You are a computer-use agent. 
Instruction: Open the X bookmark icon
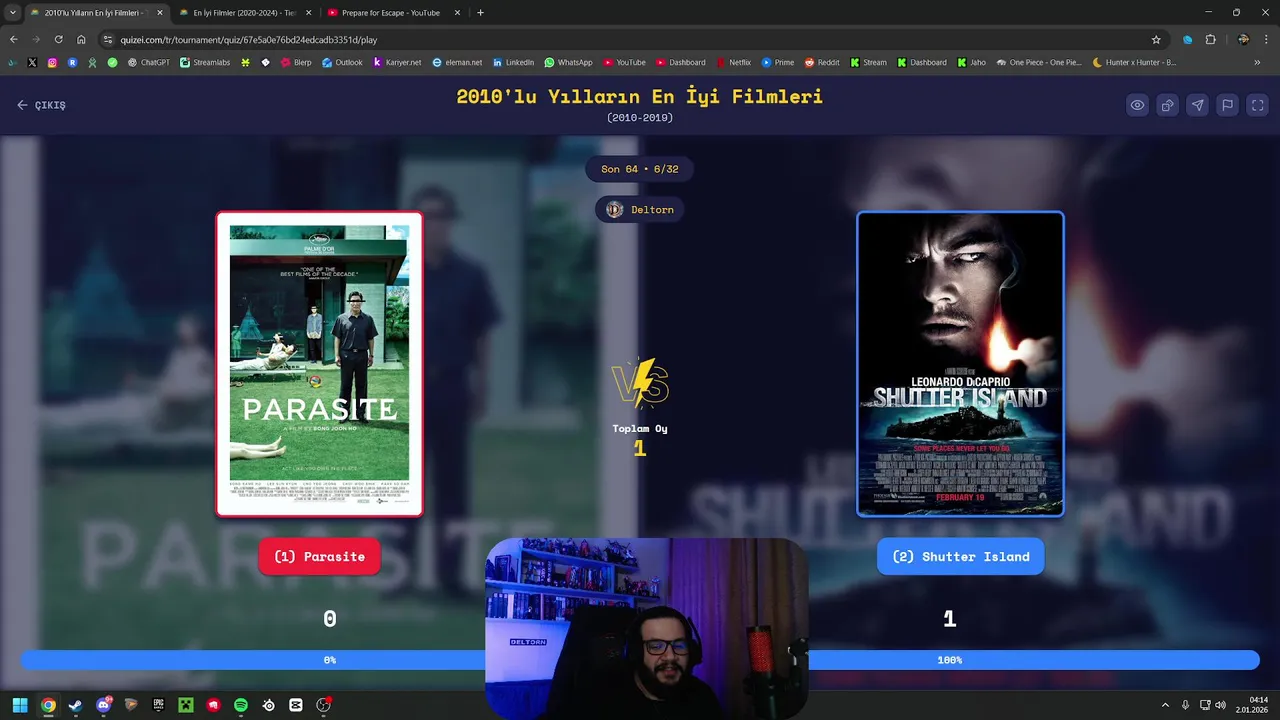pos(32,62)
